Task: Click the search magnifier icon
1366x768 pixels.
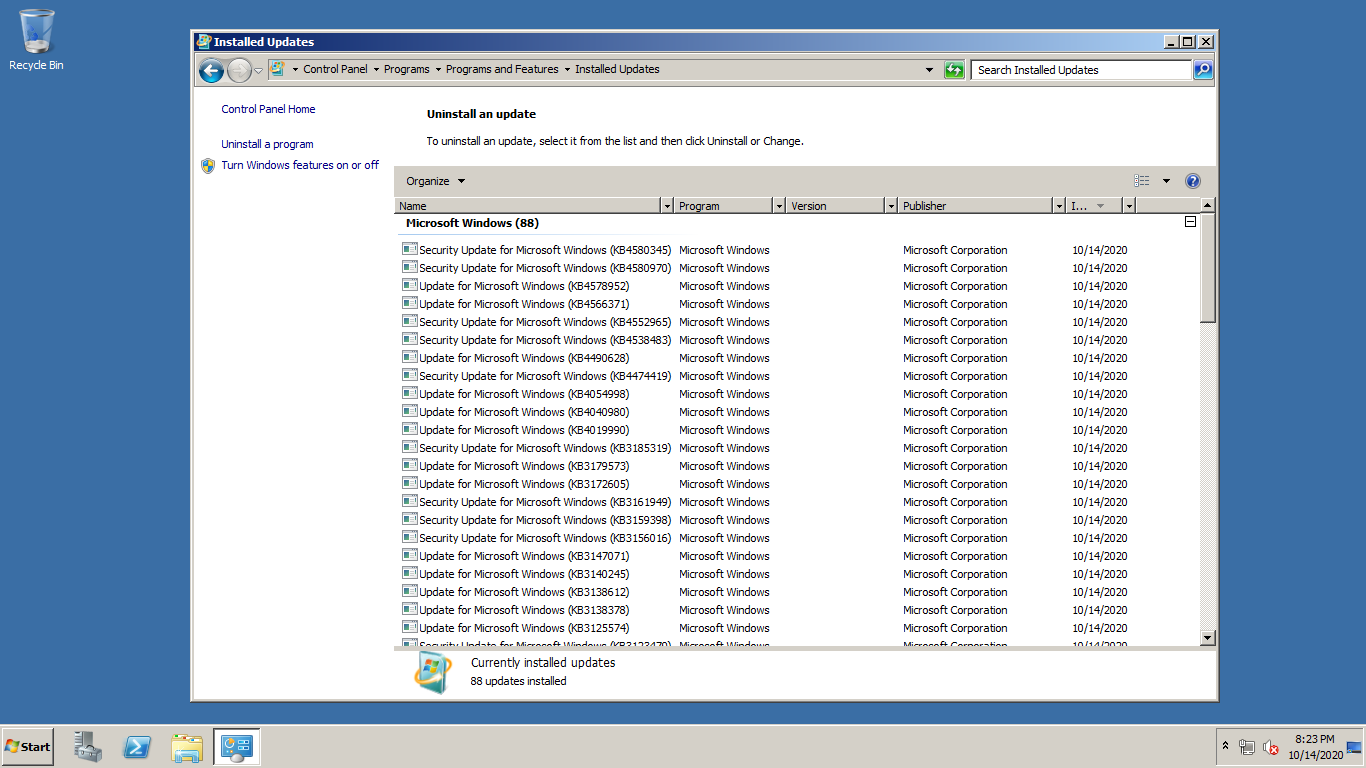Action: coord(1203,70)
